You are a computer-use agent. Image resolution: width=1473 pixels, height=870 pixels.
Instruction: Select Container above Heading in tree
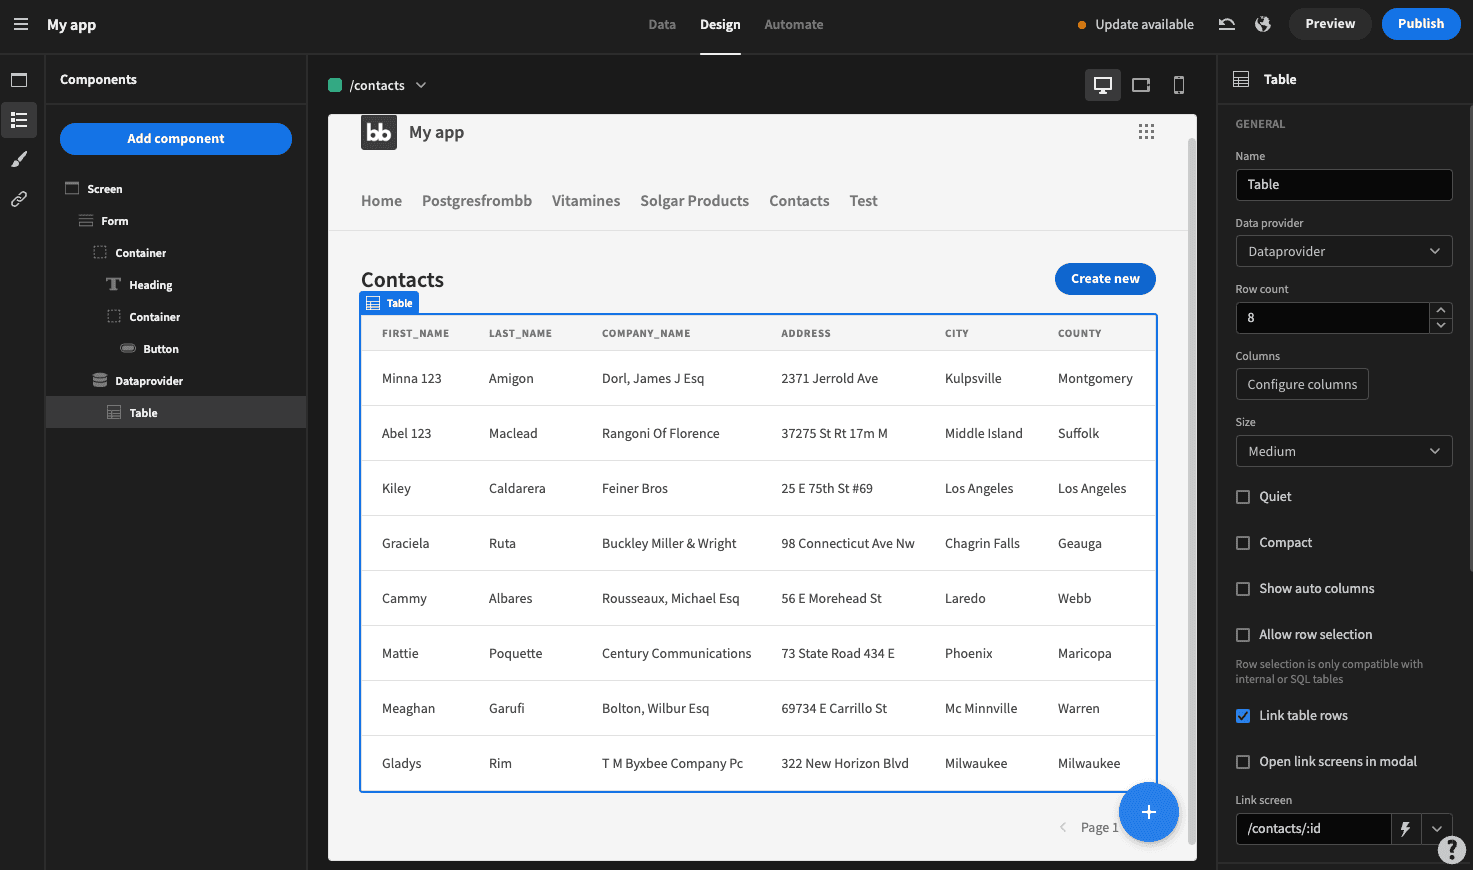tap(176, 253)
